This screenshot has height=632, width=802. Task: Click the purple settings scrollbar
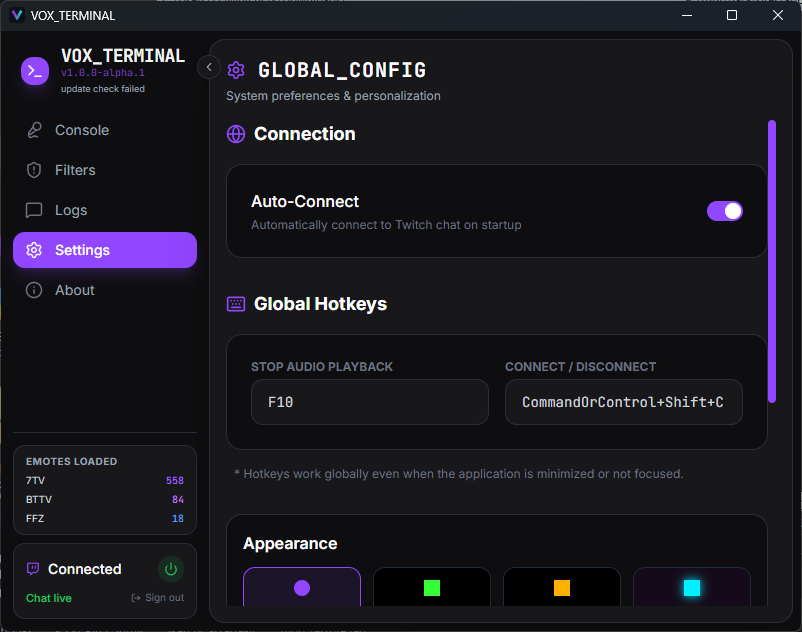[772, 261]
